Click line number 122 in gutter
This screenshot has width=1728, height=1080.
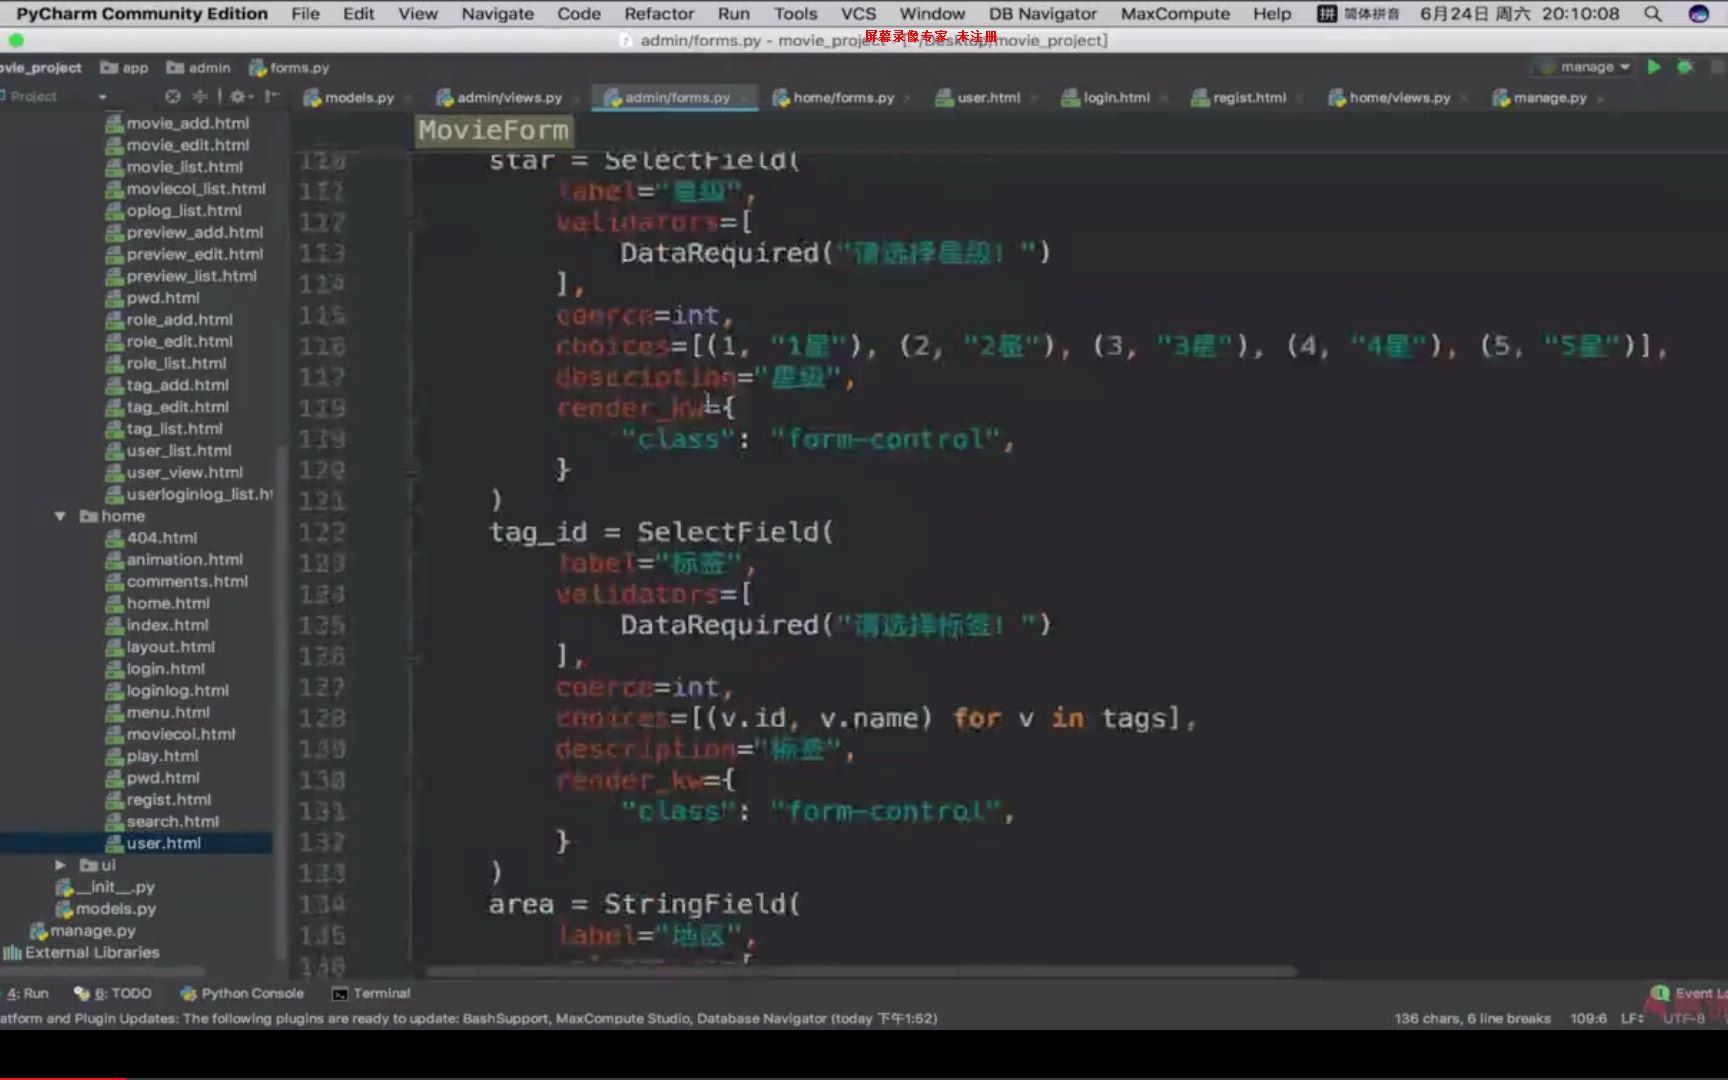coord(322,532)
